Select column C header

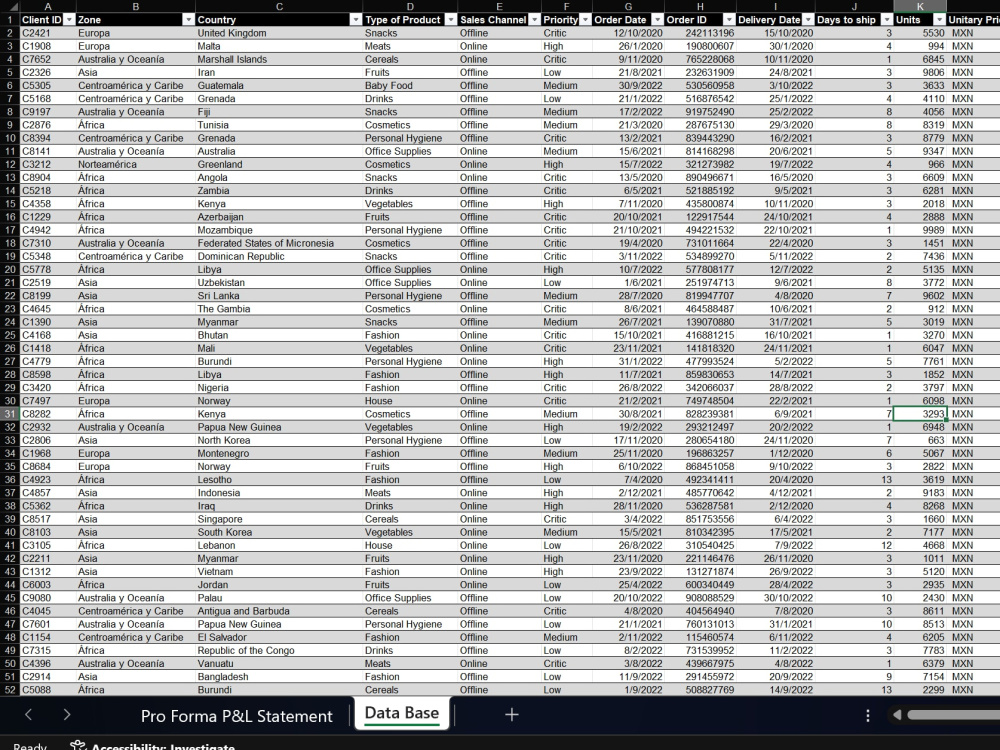(x=279, y=6)
